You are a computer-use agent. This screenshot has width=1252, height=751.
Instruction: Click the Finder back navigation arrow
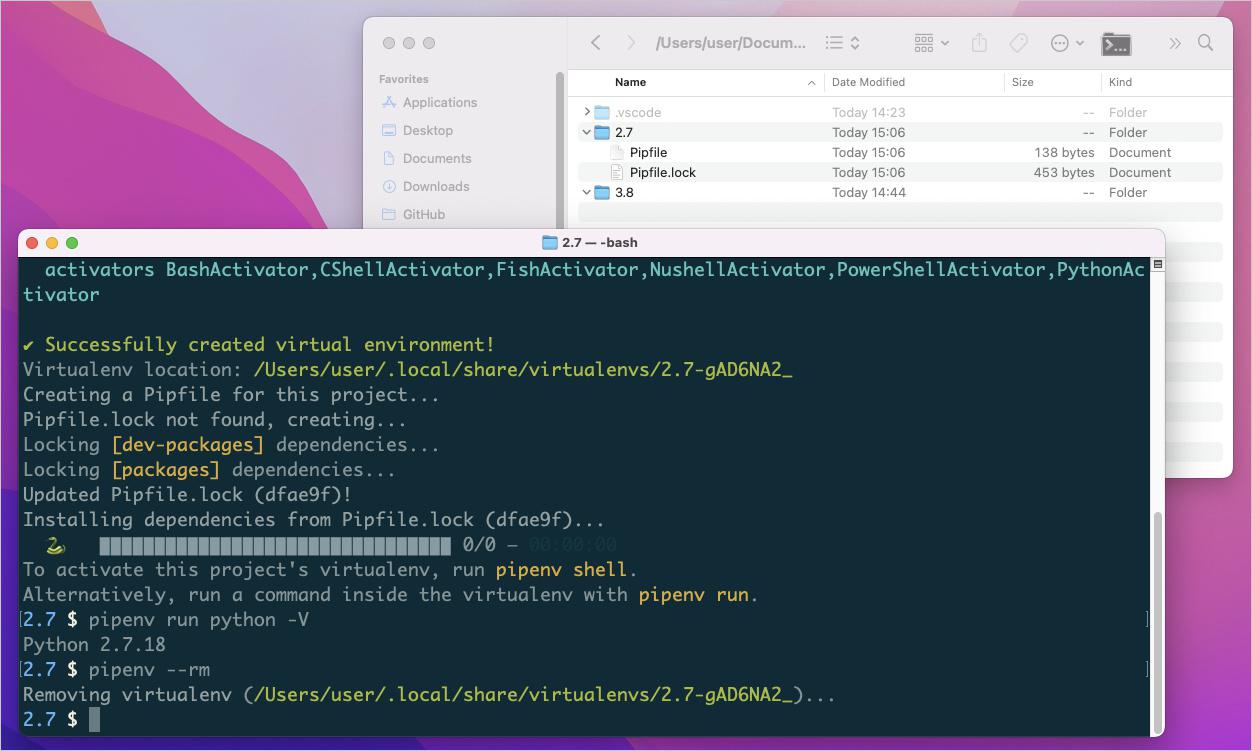pyautogui.click(x=596, y=43)
